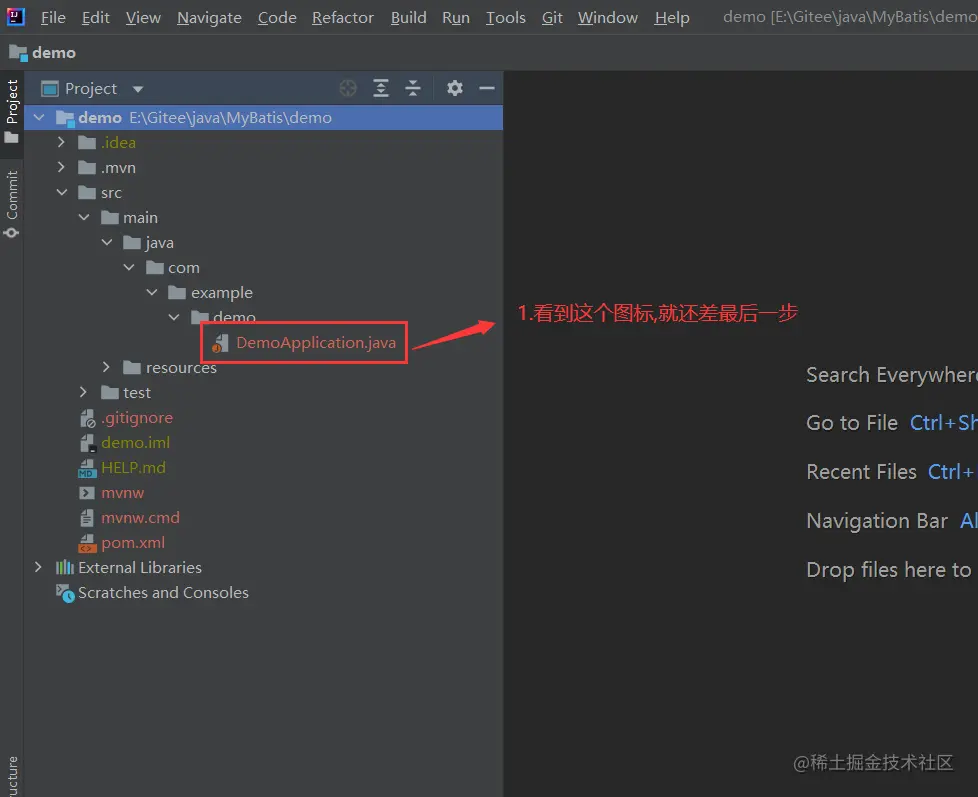Image resolution: width=978 pixels, height=797 pixels.
Task: Click the Collapse All icon
Action: pyautogui.click(x=413, y=89)
